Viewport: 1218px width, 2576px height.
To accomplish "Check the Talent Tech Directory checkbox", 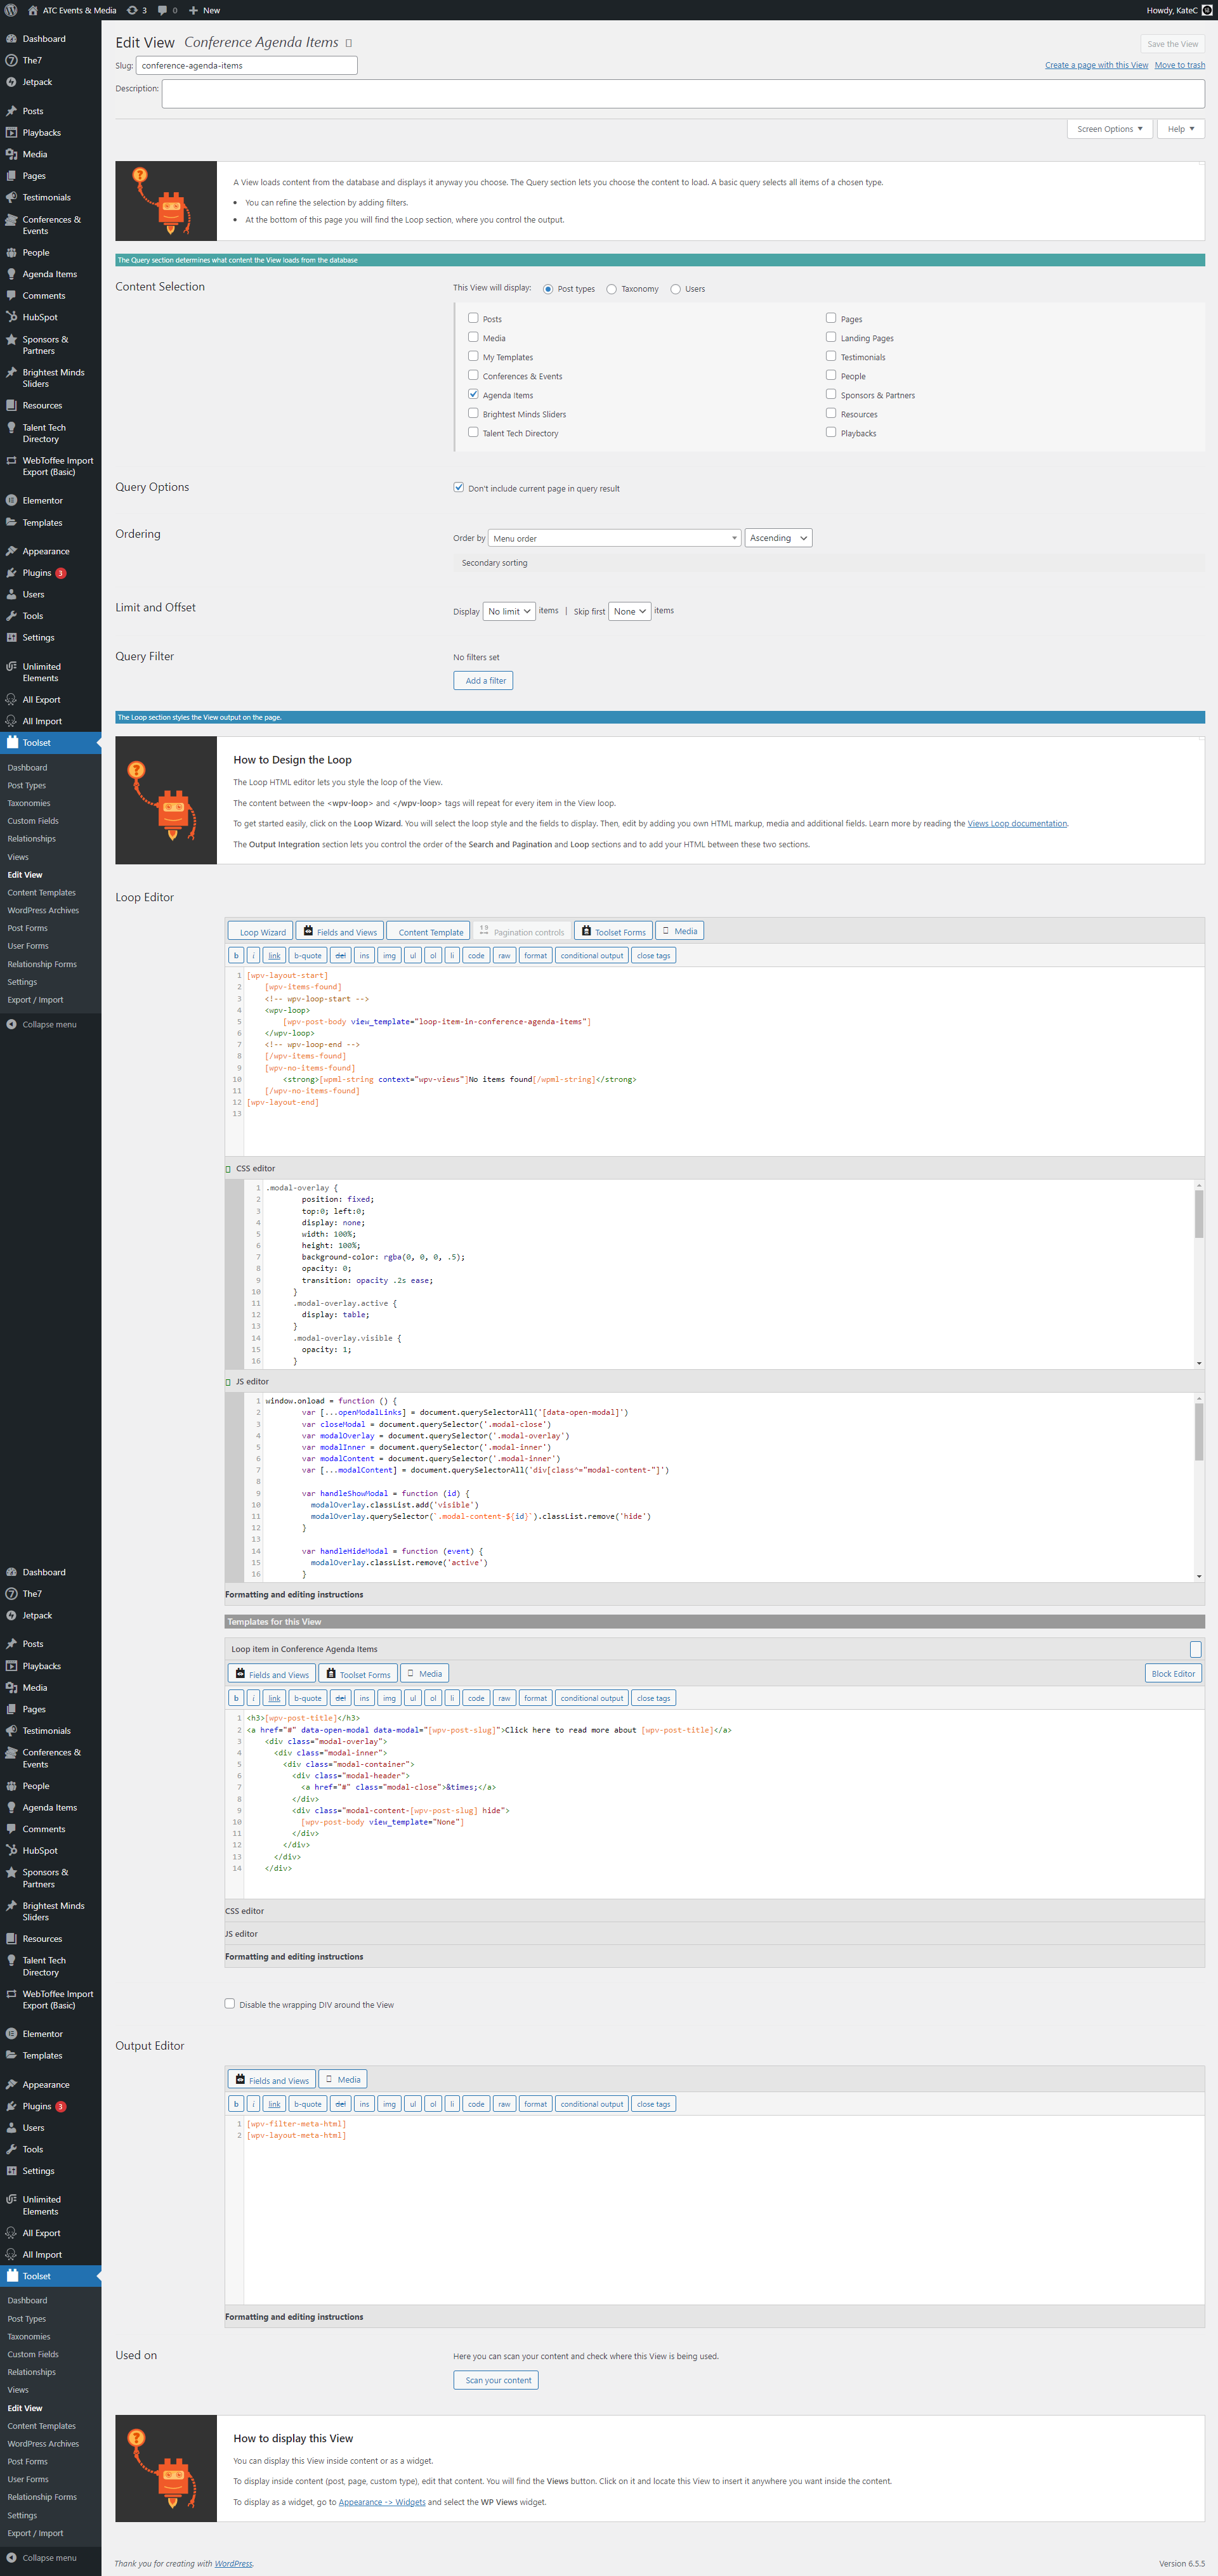I will pos(473,432).
